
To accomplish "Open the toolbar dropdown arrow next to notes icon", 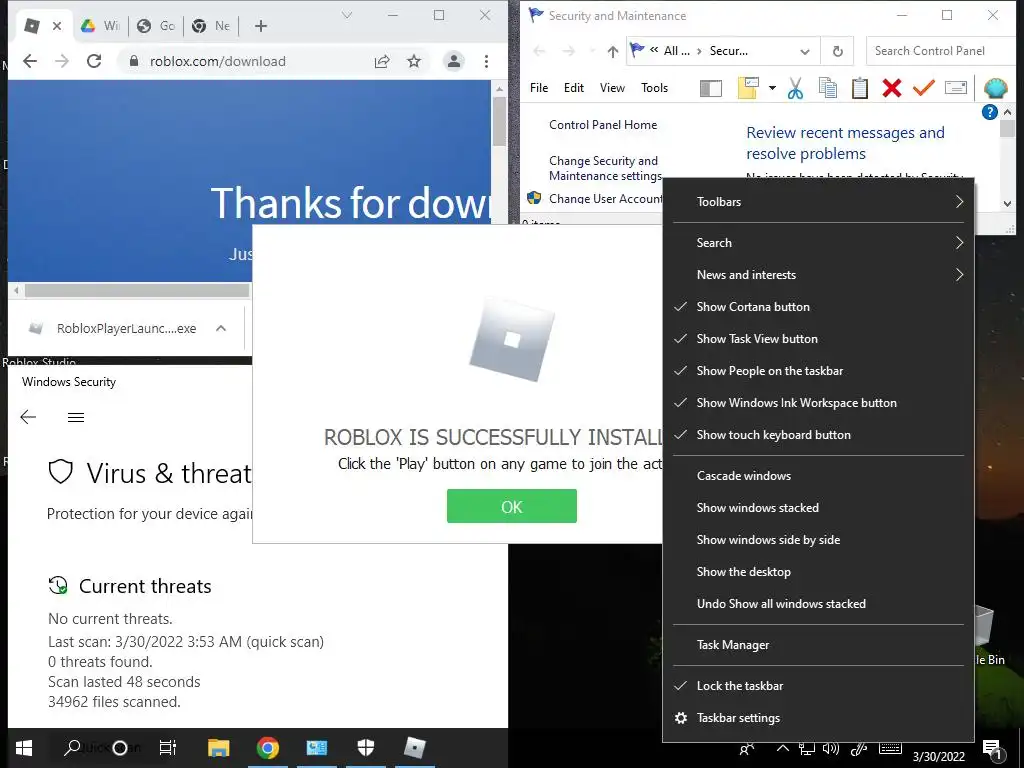I will tap(772, 88).
